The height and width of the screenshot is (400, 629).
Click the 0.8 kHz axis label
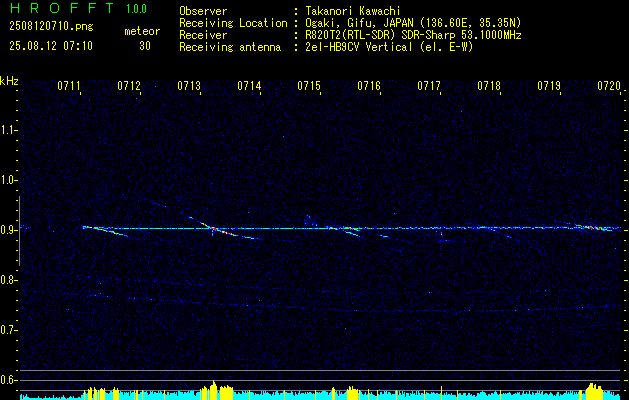click(x=8, y=280)
